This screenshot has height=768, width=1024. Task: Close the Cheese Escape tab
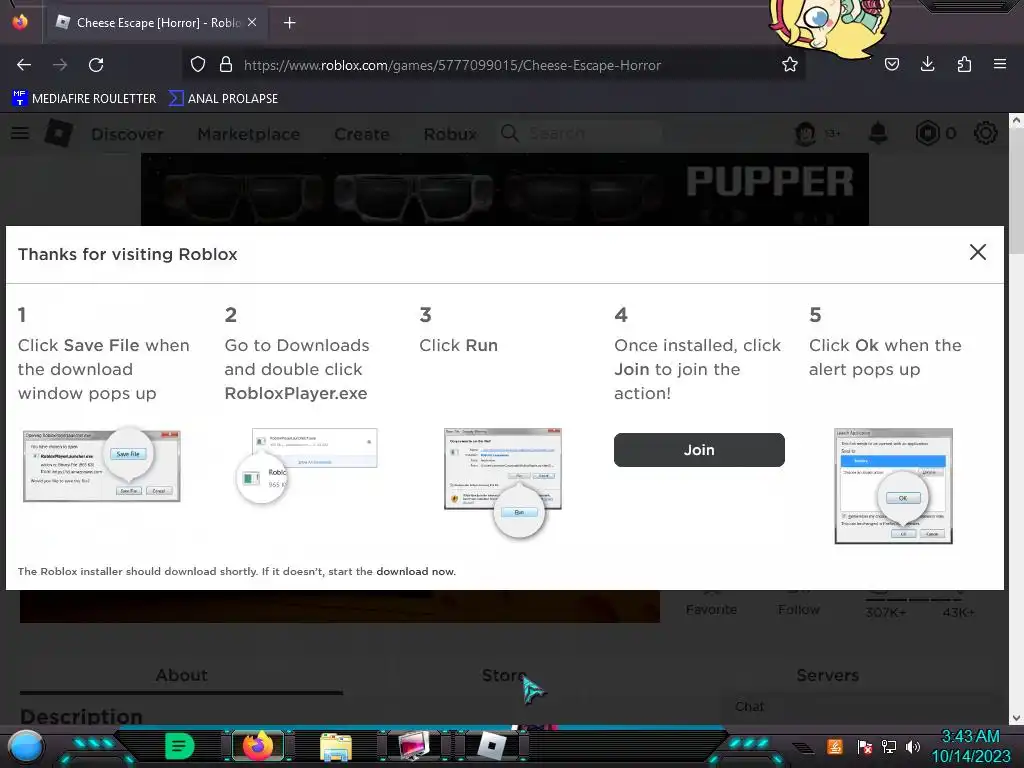[252, 22]
